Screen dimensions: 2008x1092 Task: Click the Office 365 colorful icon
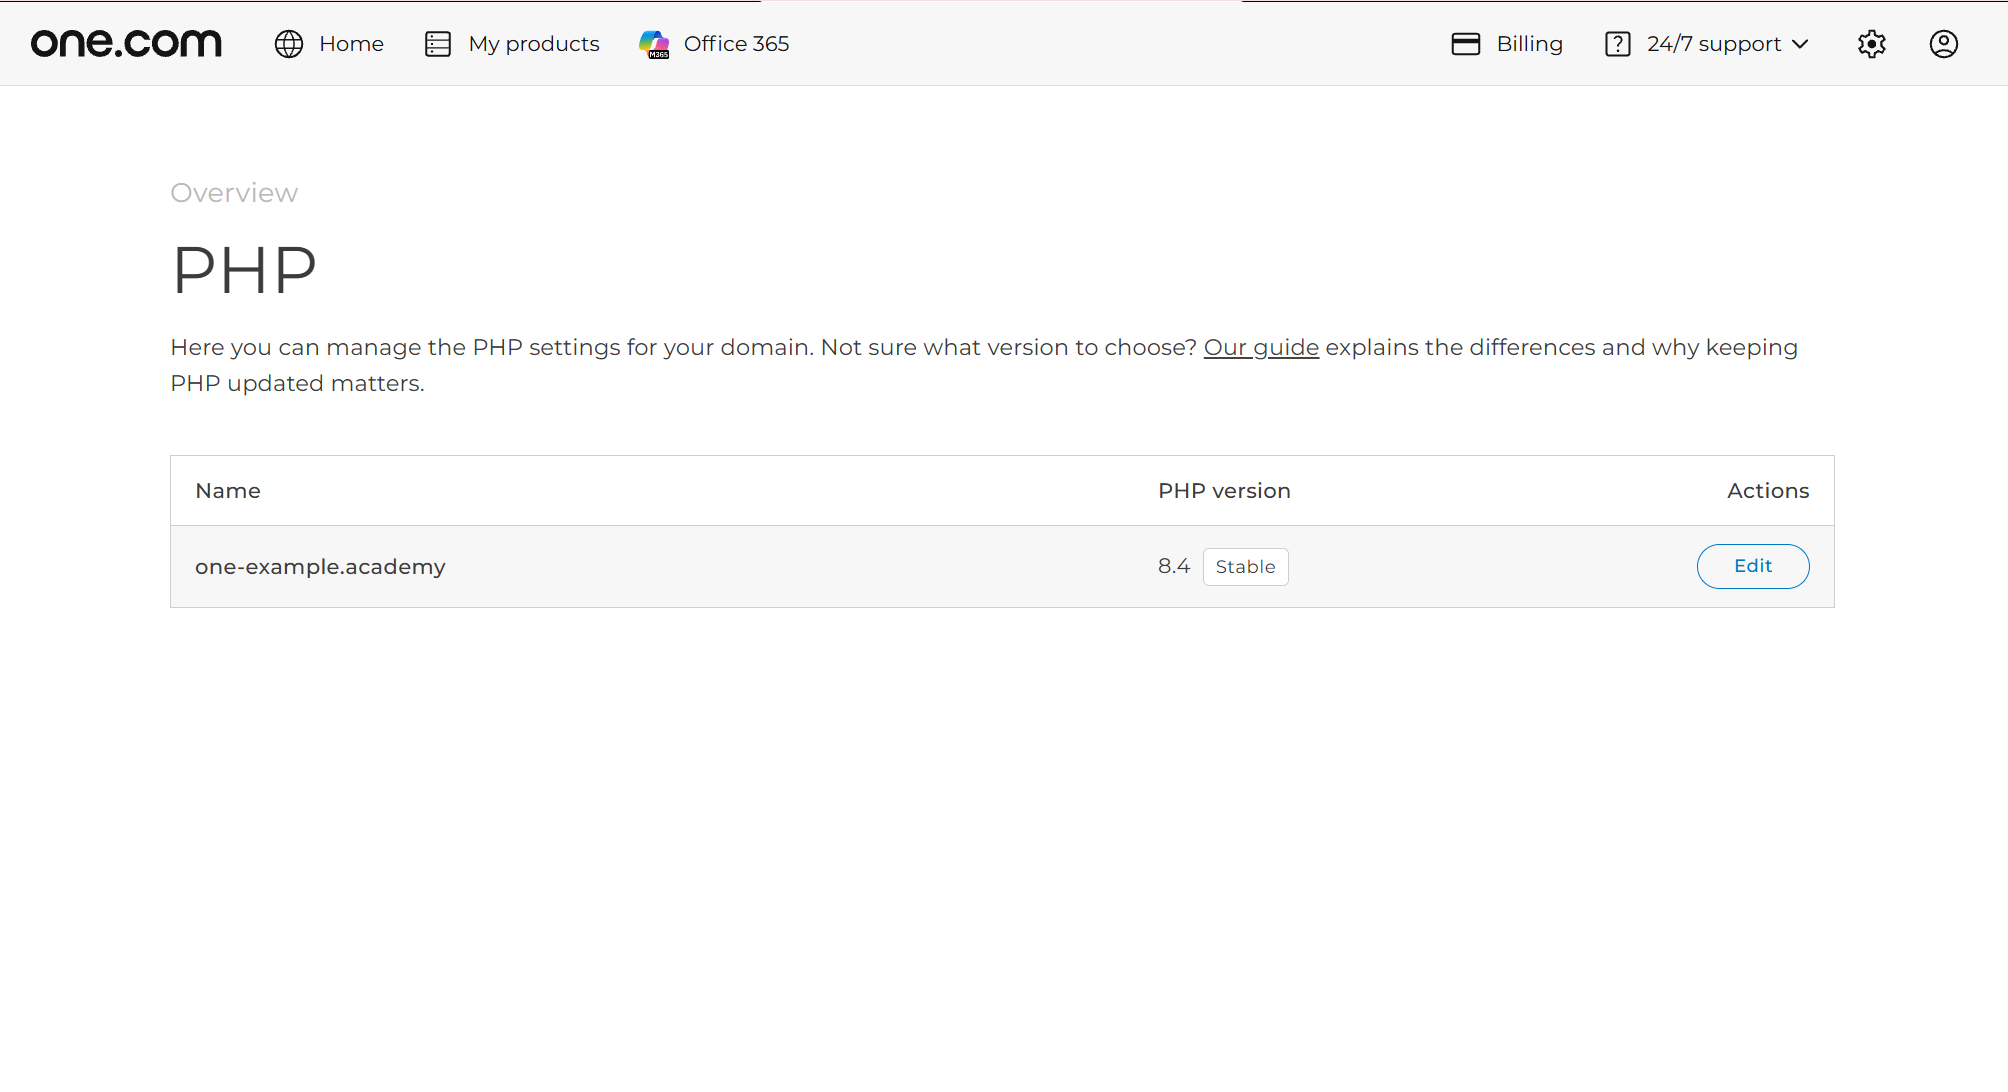[654, 44]
